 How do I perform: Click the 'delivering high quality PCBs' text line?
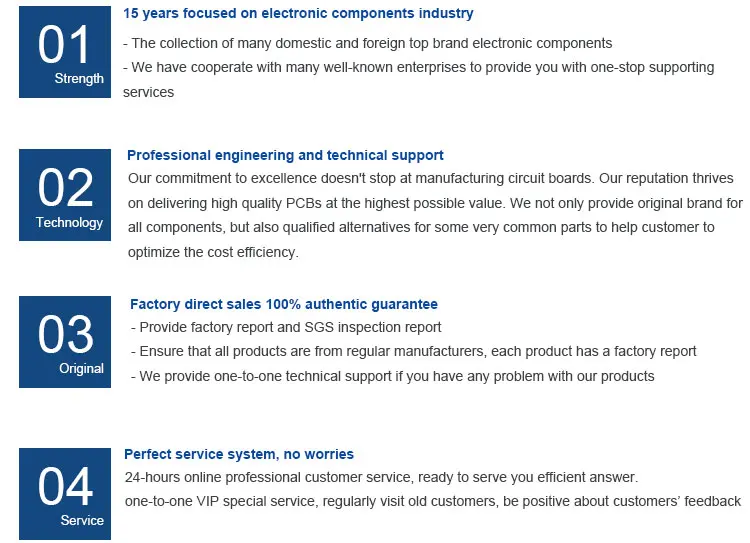(435, 203)
